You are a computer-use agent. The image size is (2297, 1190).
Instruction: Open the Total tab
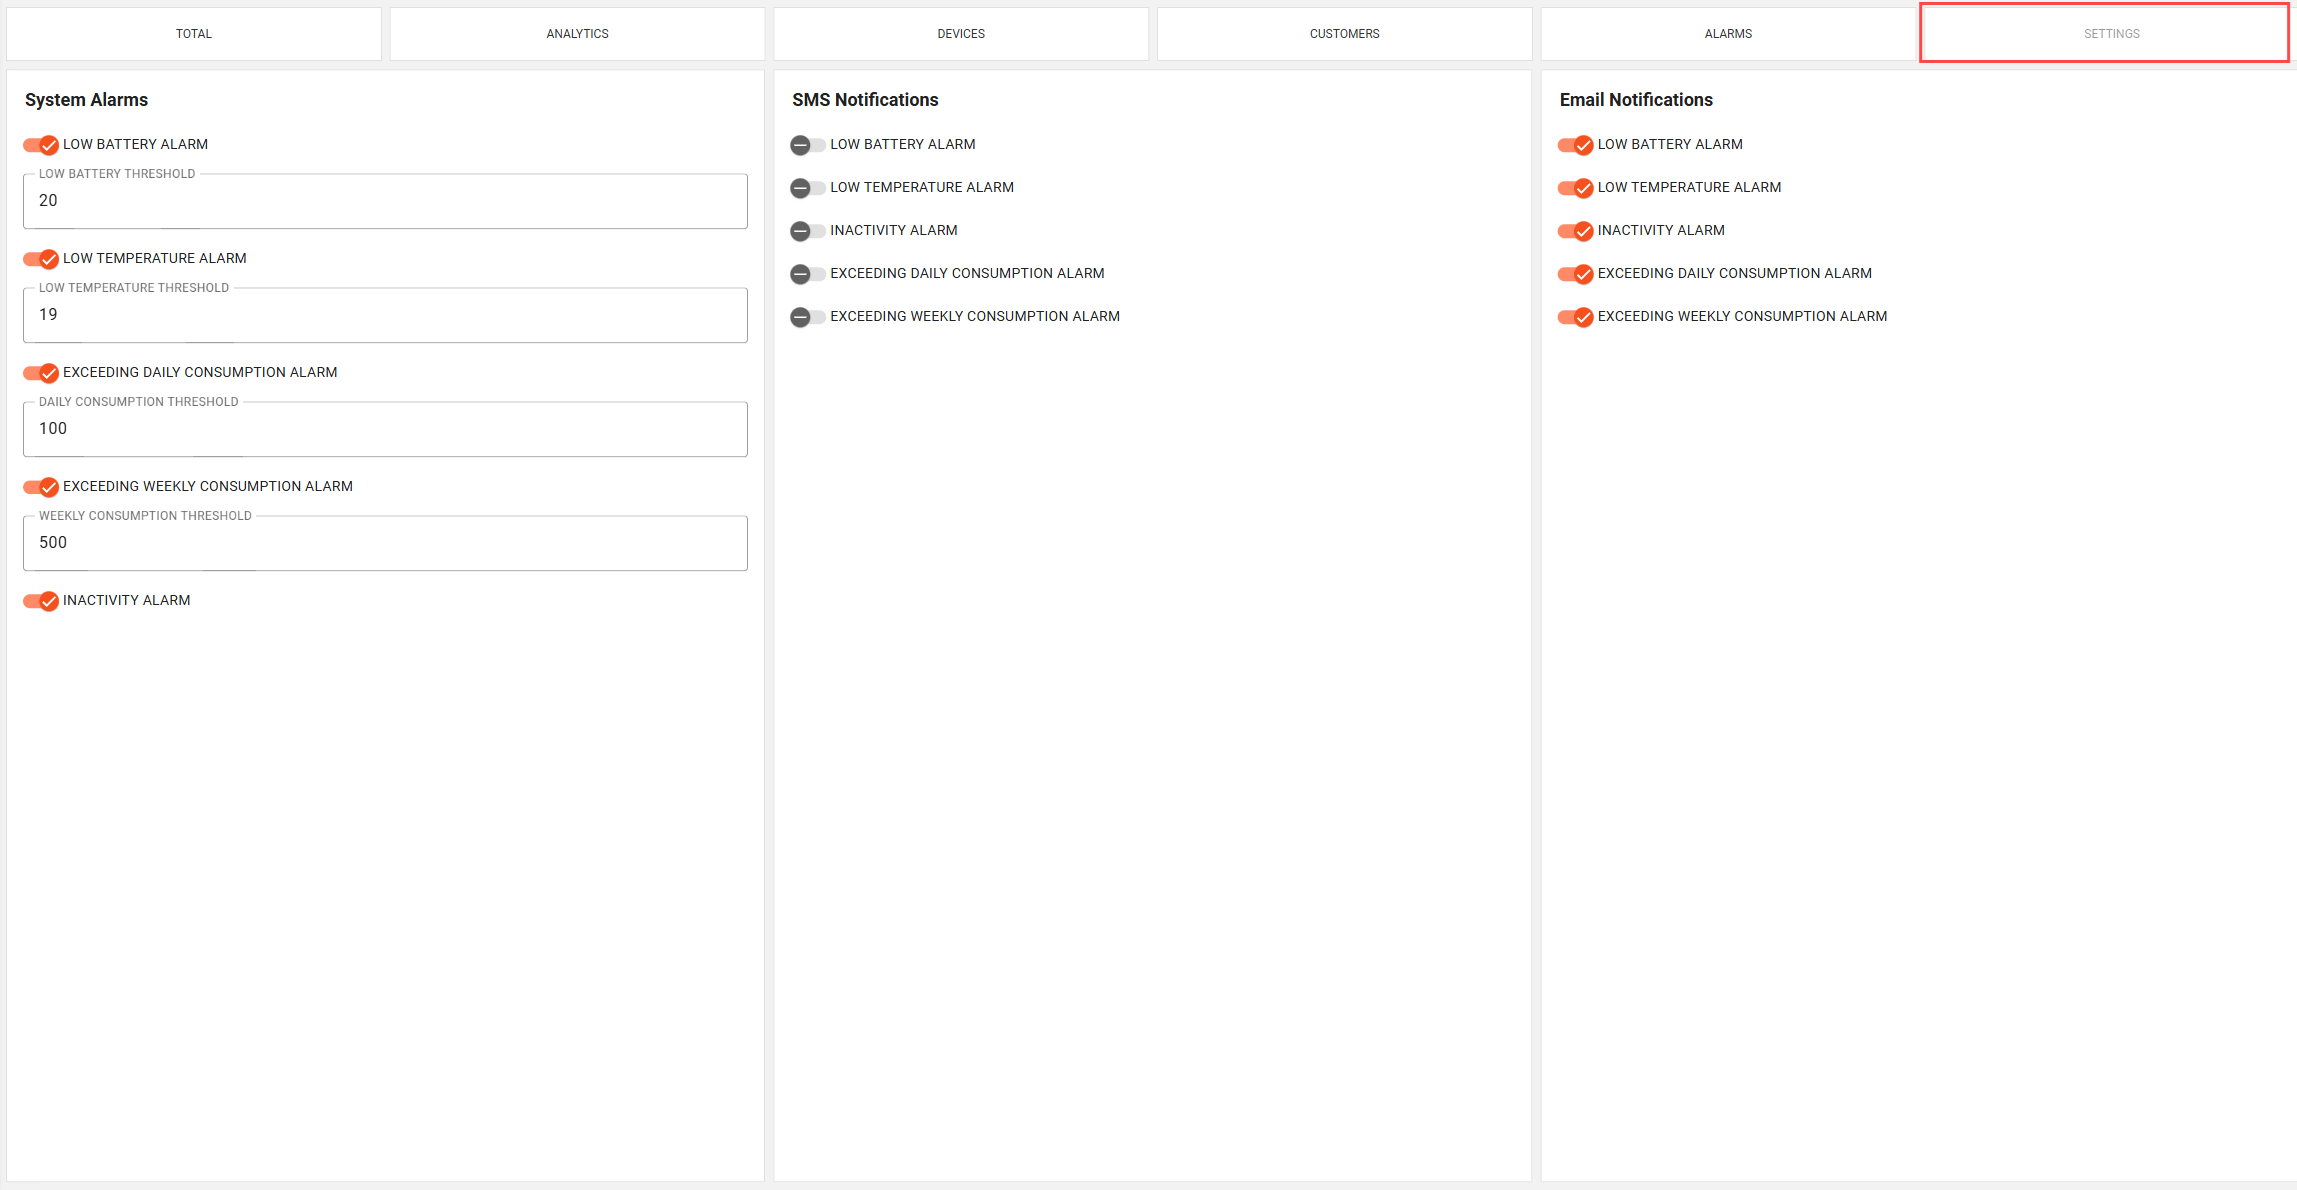click(x=194, y=34)
